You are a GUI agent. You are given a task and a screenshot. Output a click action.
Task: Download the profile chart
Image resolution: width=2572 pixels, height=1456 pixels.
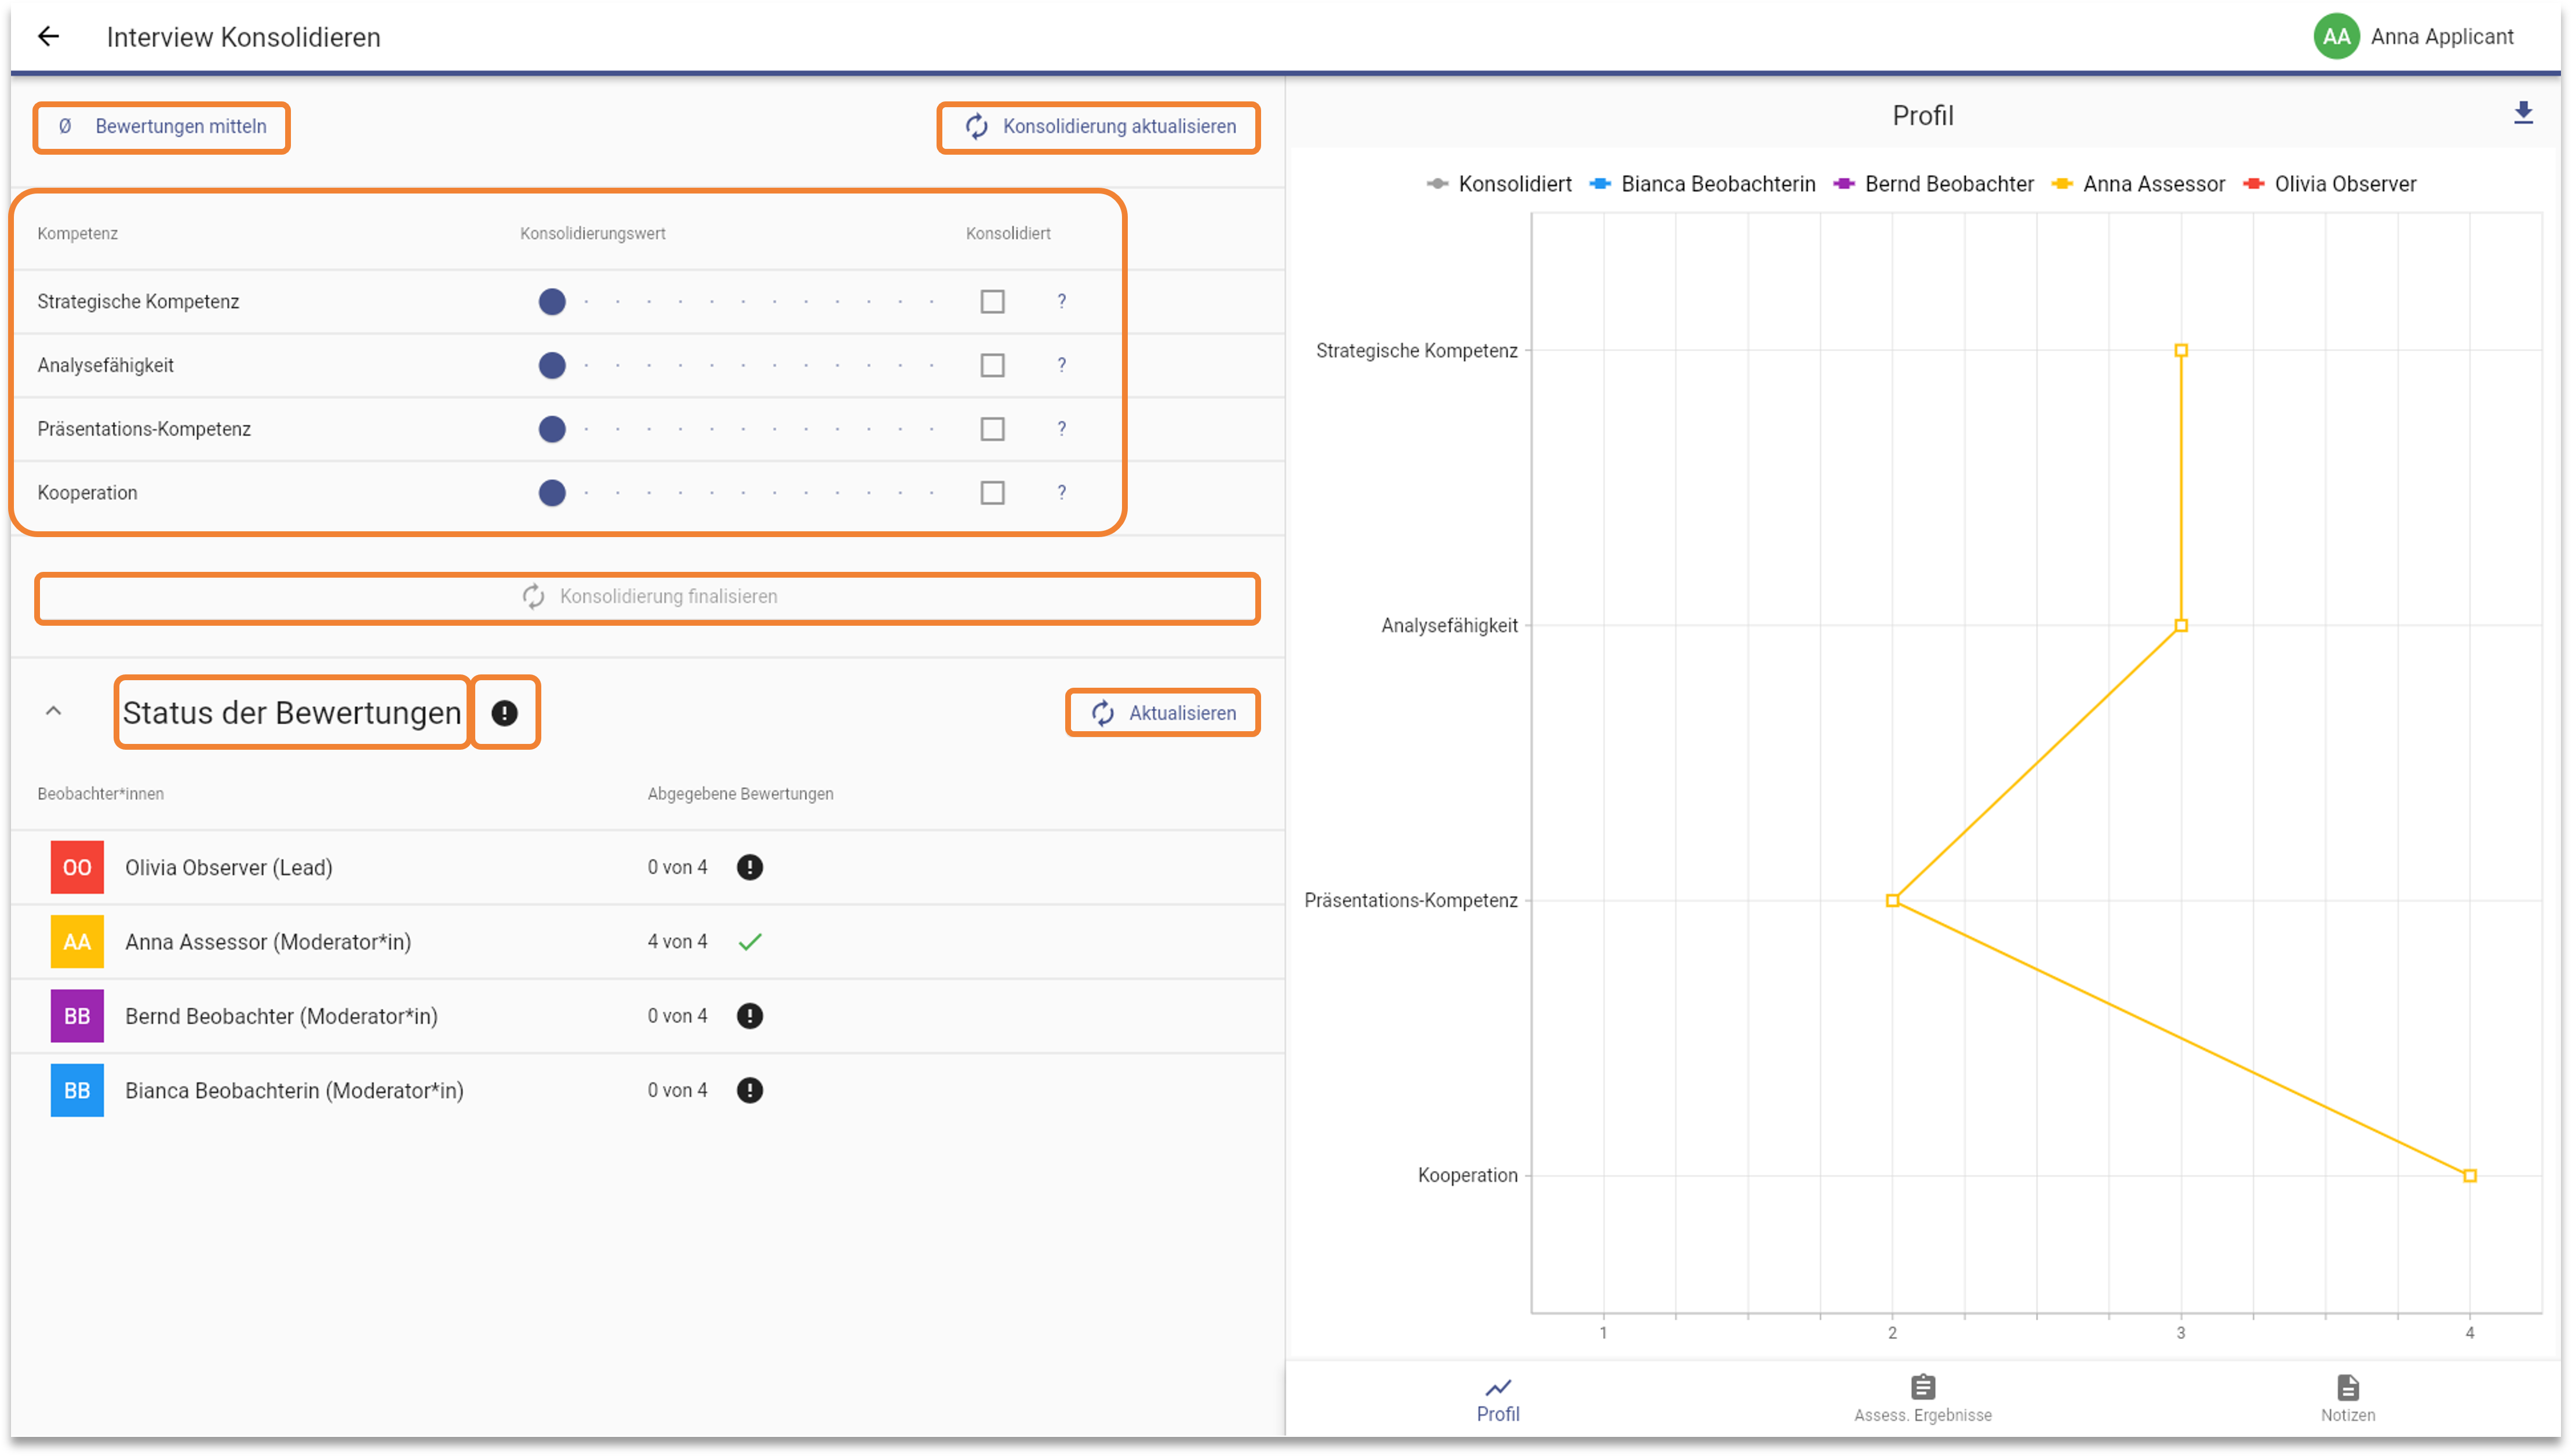pyautogui.click(x=2523, y=113)
